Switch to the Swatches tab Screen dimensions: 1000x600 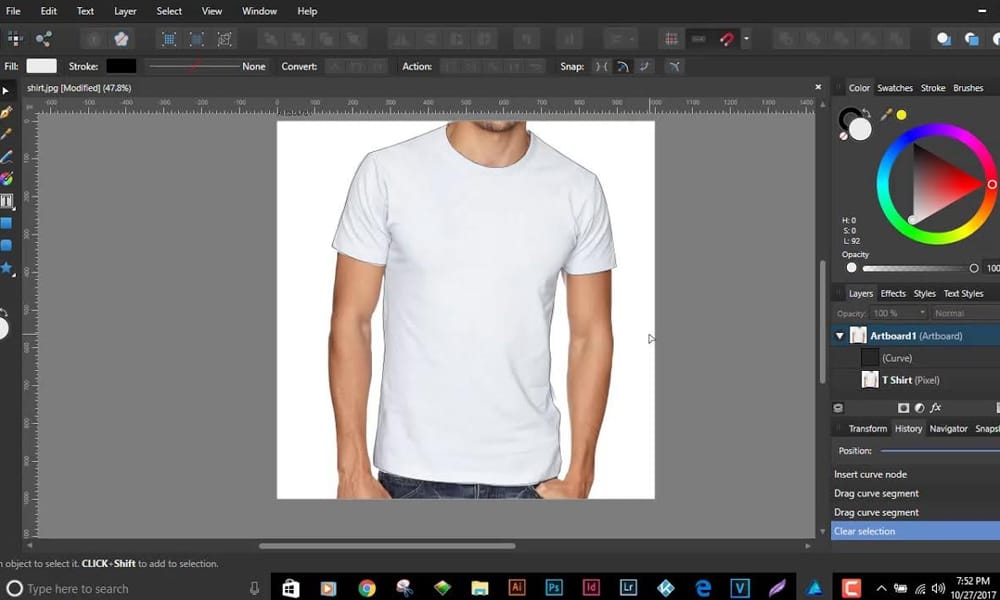(895, 87)
